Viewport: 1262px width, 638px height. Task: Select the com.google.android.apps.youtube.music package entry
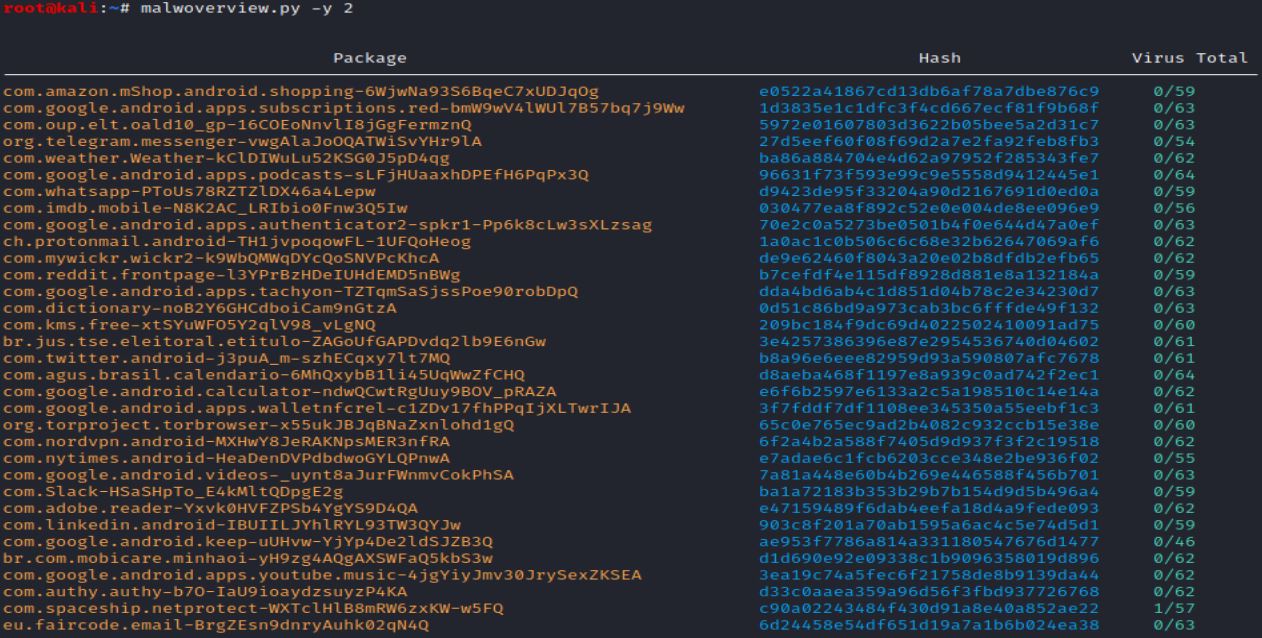[322, 573]
